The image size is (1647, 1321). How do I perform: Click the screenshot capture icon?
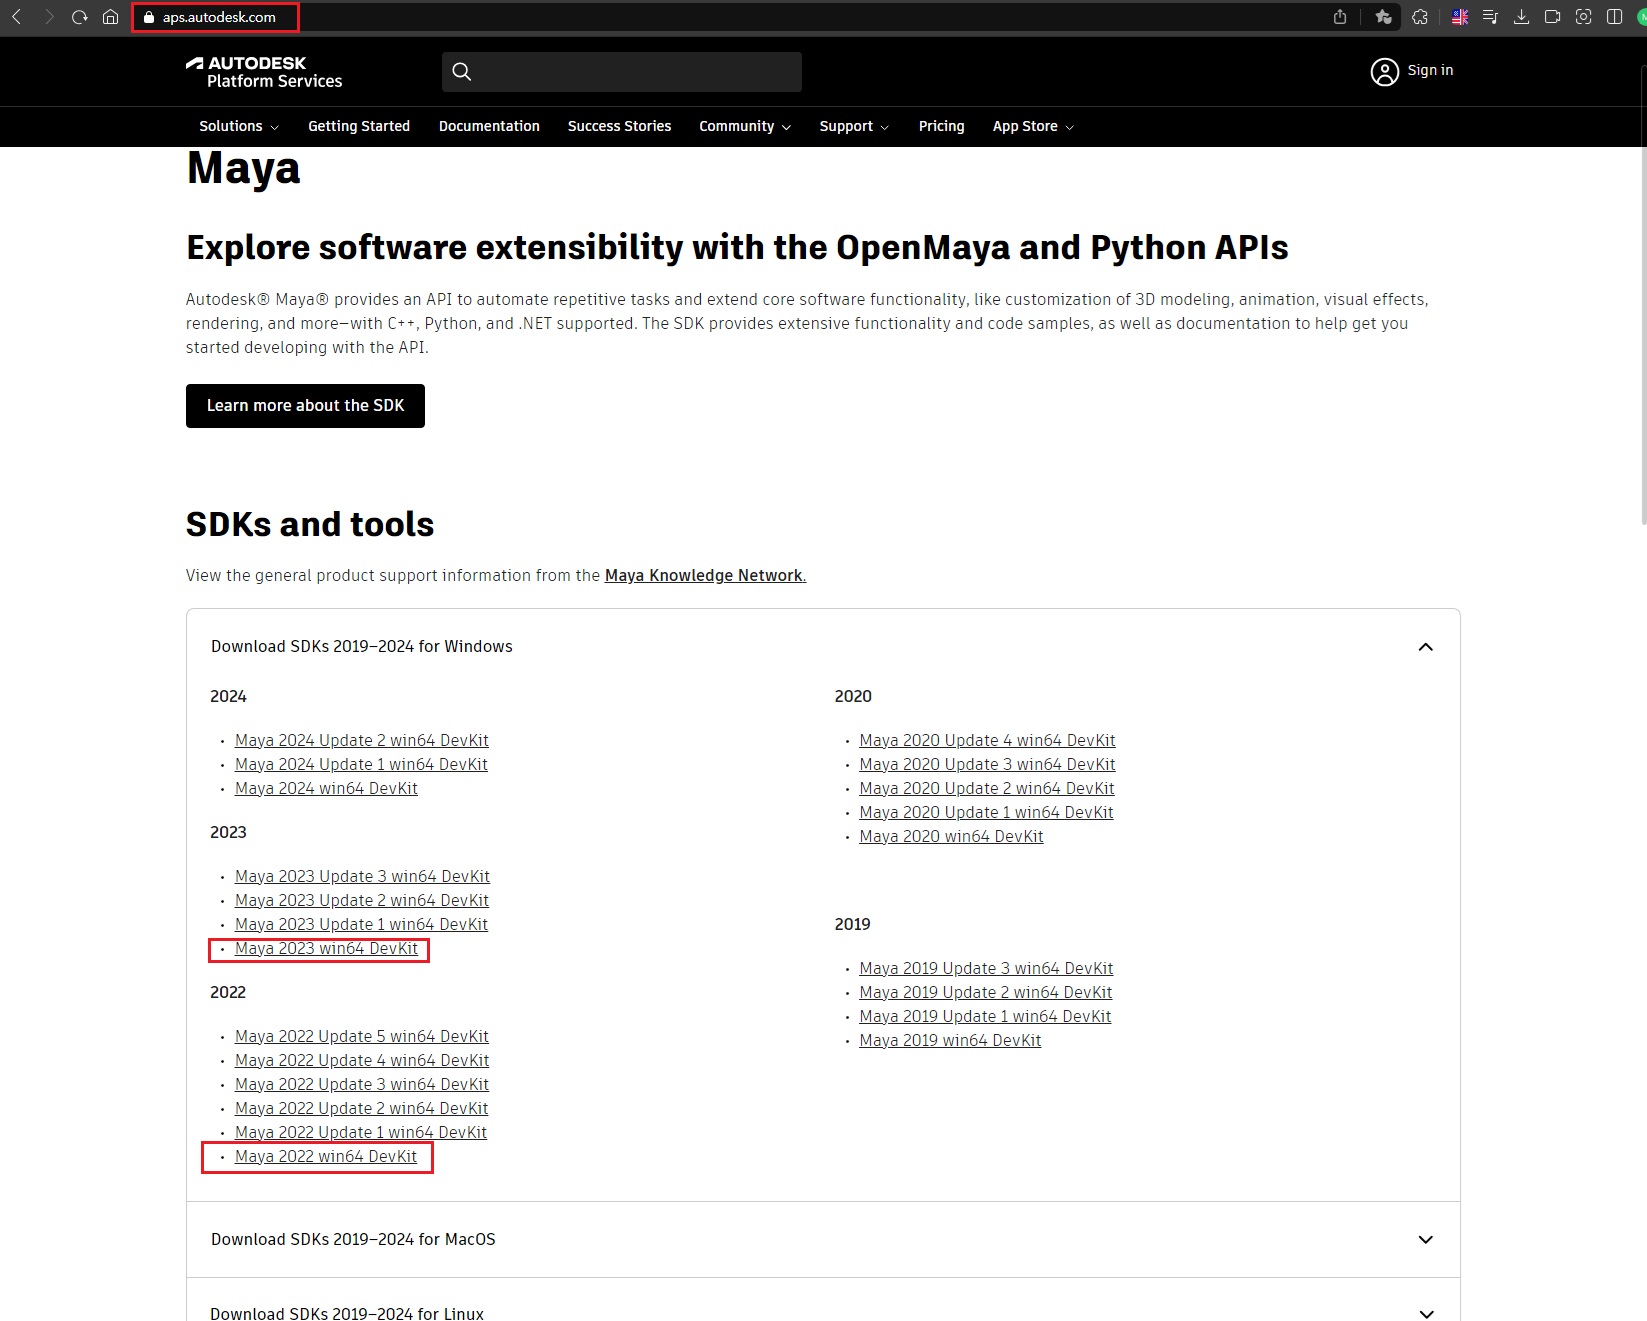[1583, 17]
